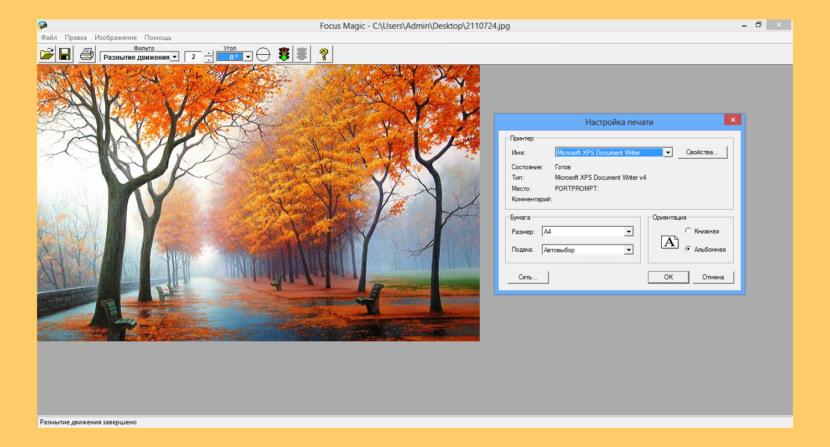Restore down the Focus Magic window
Screen dimensions: 830x447
(759, 25)
